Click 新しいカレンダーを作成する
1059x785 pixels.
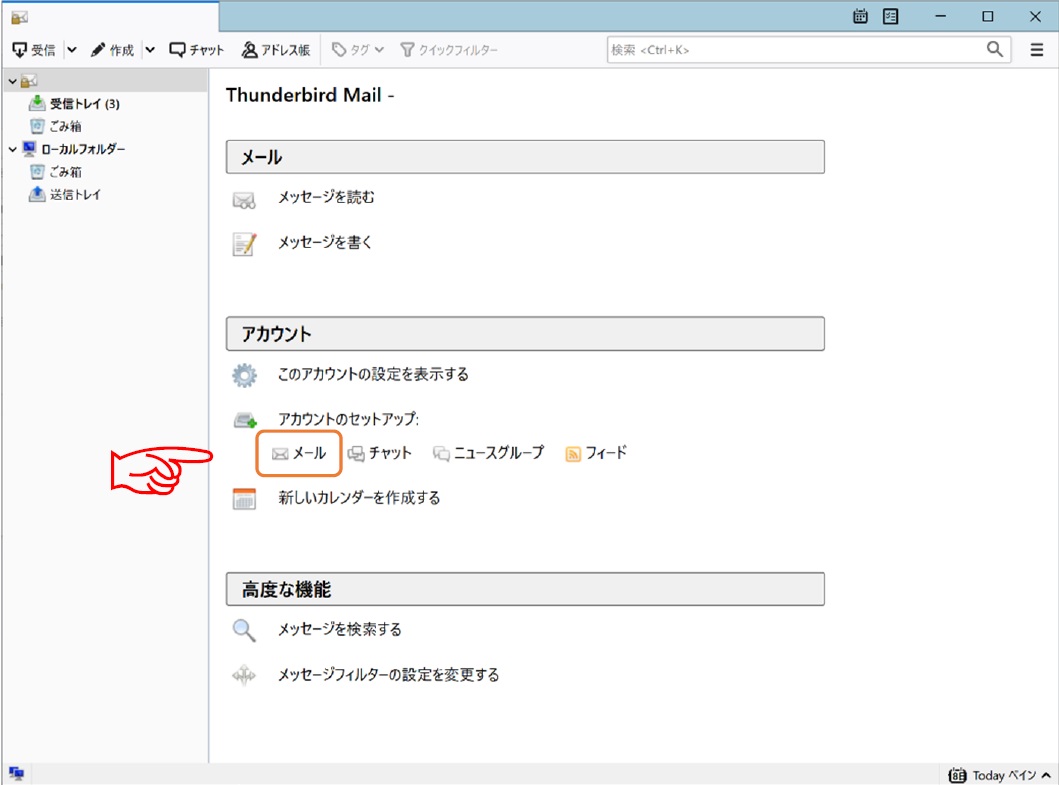point(359,498)
